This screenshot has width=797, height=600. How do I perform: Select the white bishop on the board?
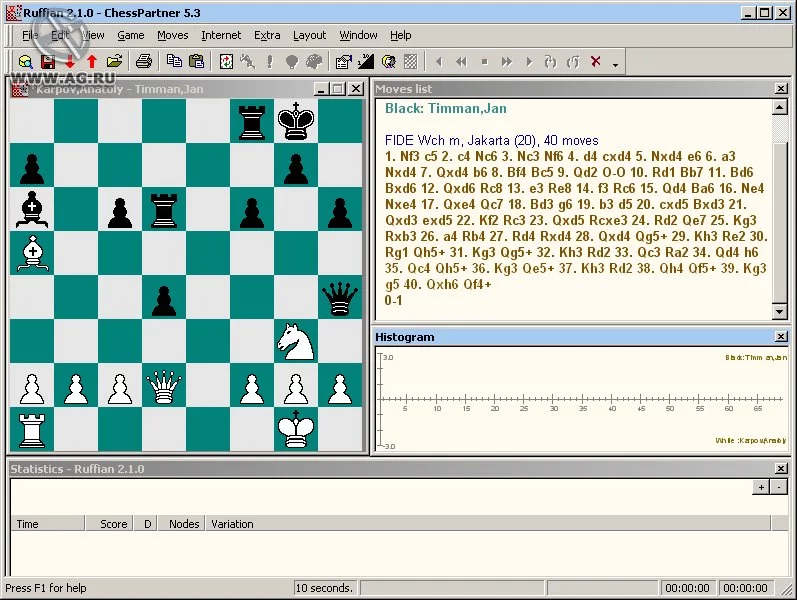[32, 253]
